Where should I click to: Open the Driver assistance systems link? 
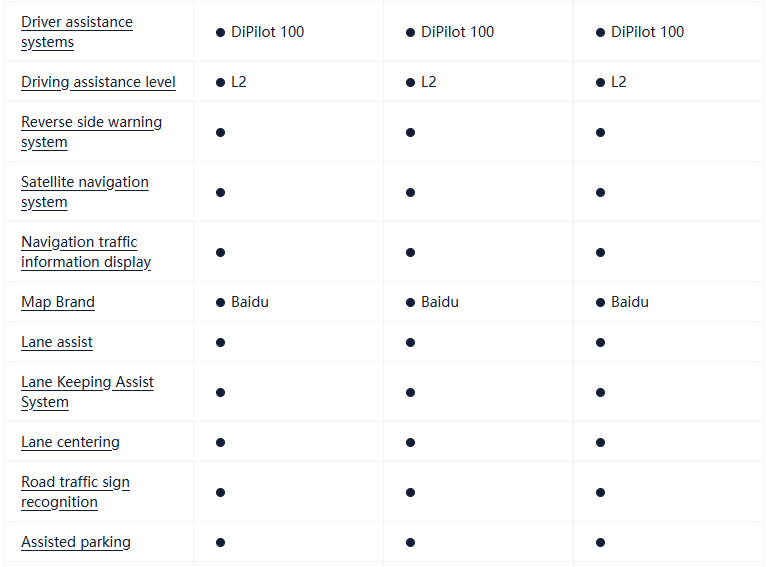[x=77, y=32]
